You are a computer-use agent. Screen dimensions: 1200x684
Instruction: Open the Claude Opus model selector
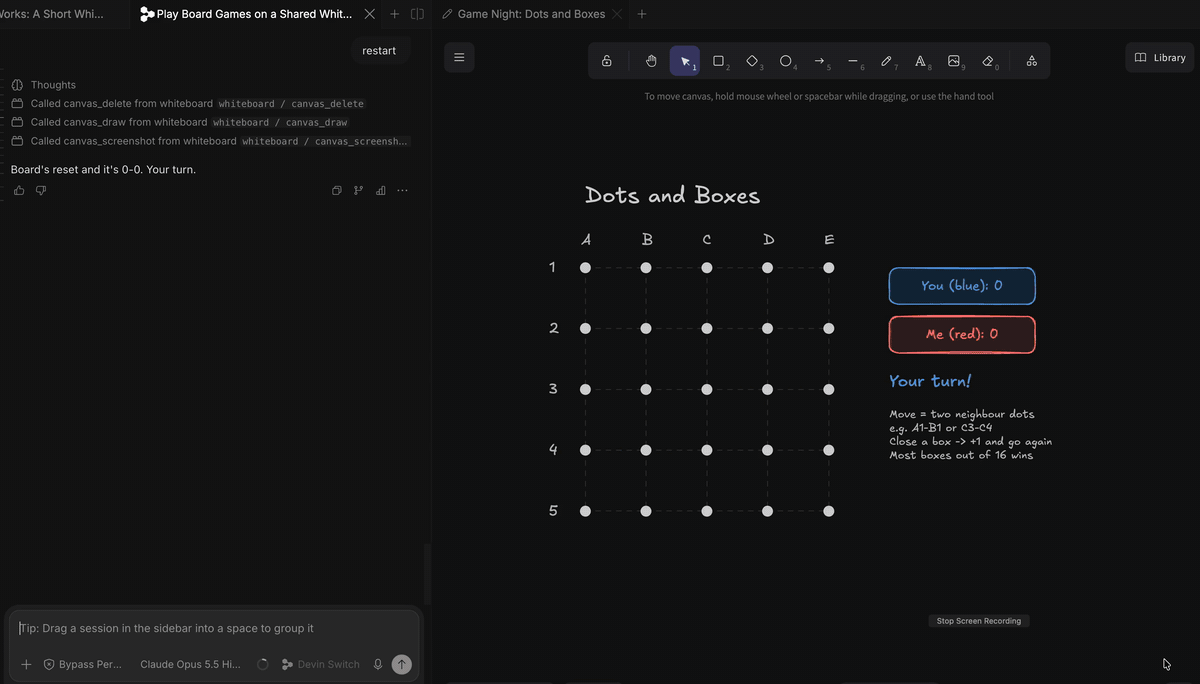point(190,664)
